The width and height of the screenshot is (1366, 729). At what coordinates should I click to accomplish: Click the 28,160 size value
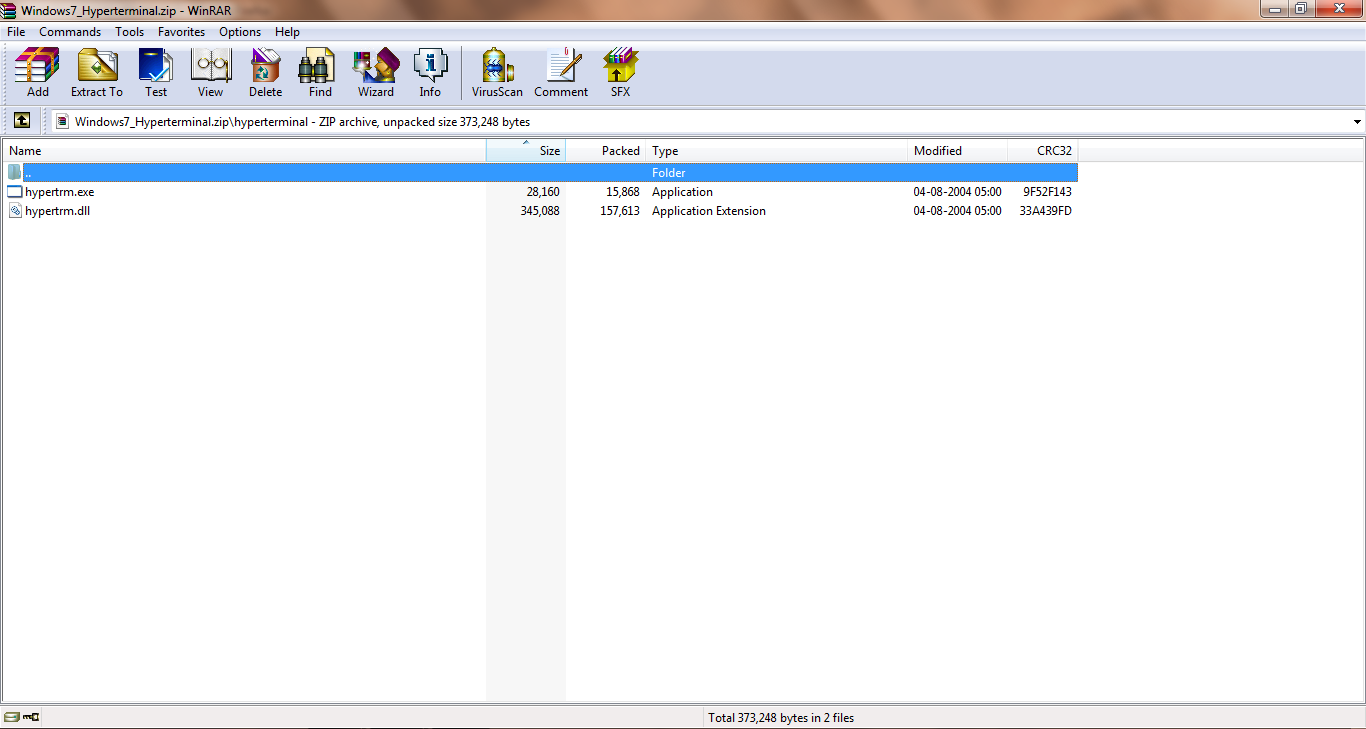tap(543, 192)
